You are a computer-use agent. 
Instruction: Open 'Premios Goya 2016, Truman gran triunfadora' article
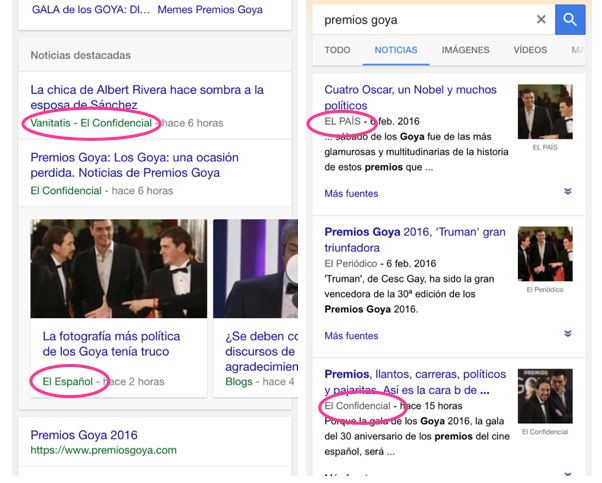[x=415, y=240]
